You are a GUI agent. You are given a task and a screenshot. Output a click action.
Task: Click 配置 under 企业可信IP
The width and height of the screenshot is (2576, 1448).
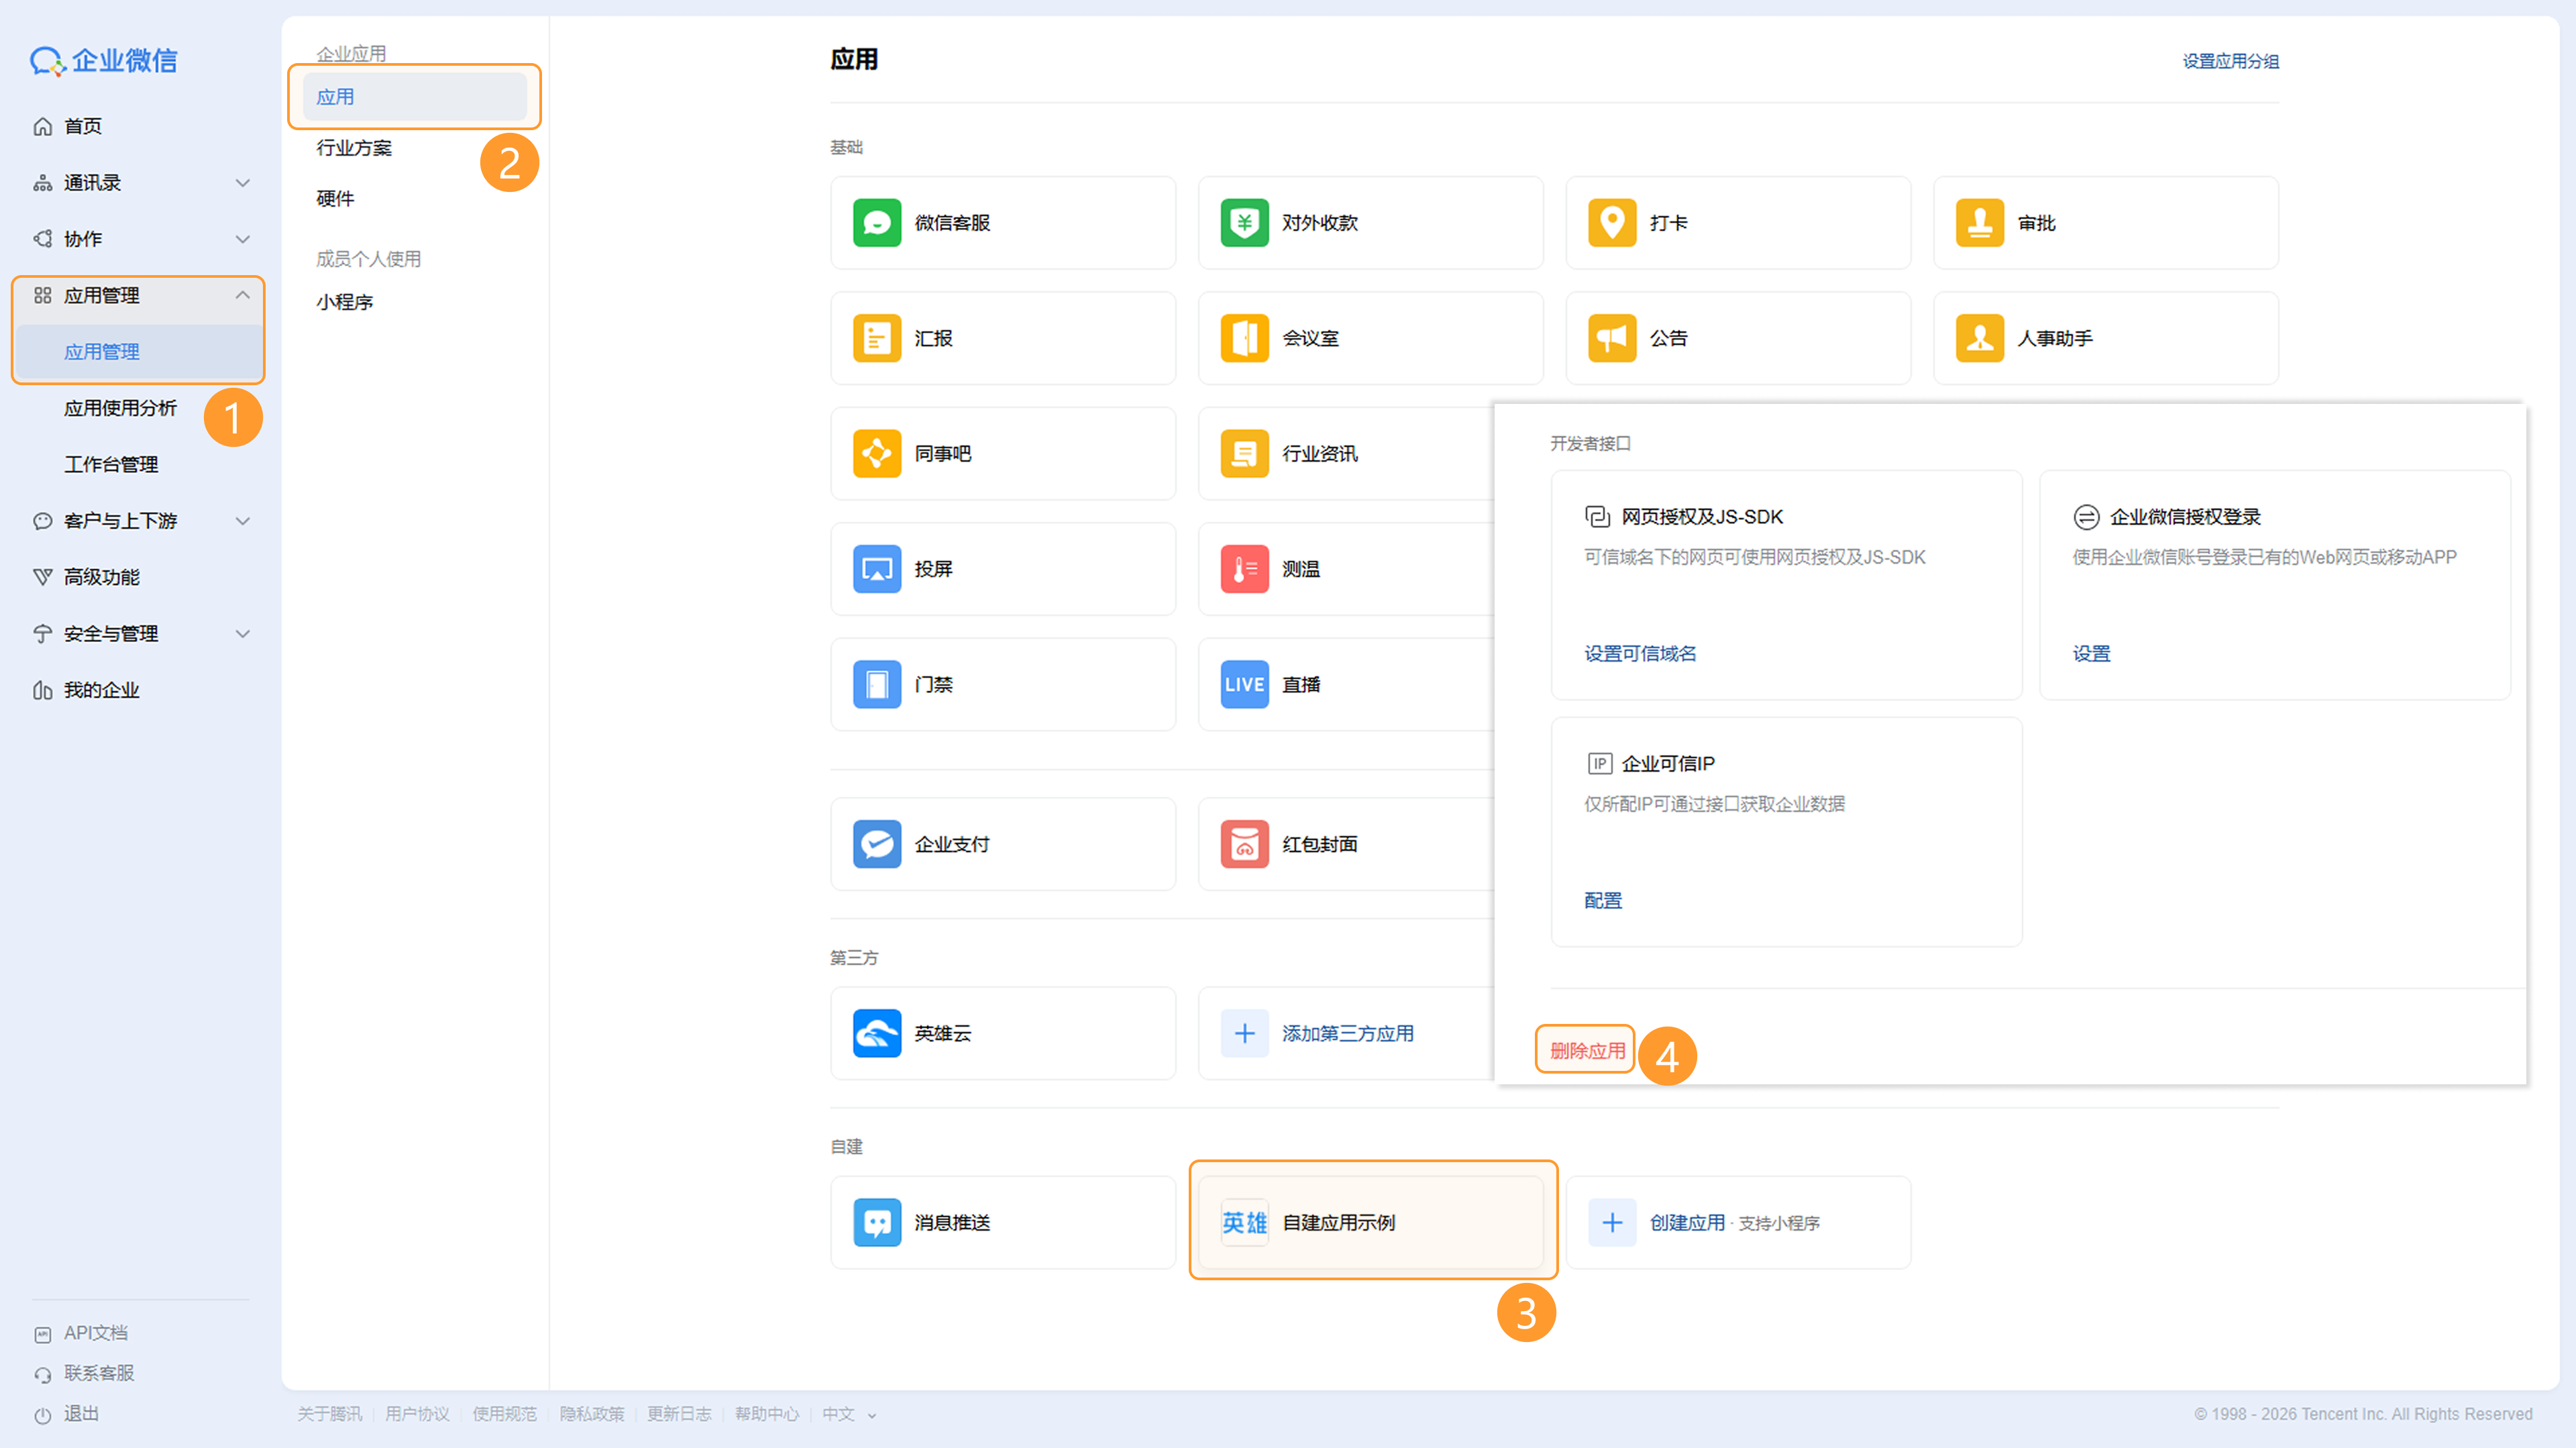[x=1603, y=901]
